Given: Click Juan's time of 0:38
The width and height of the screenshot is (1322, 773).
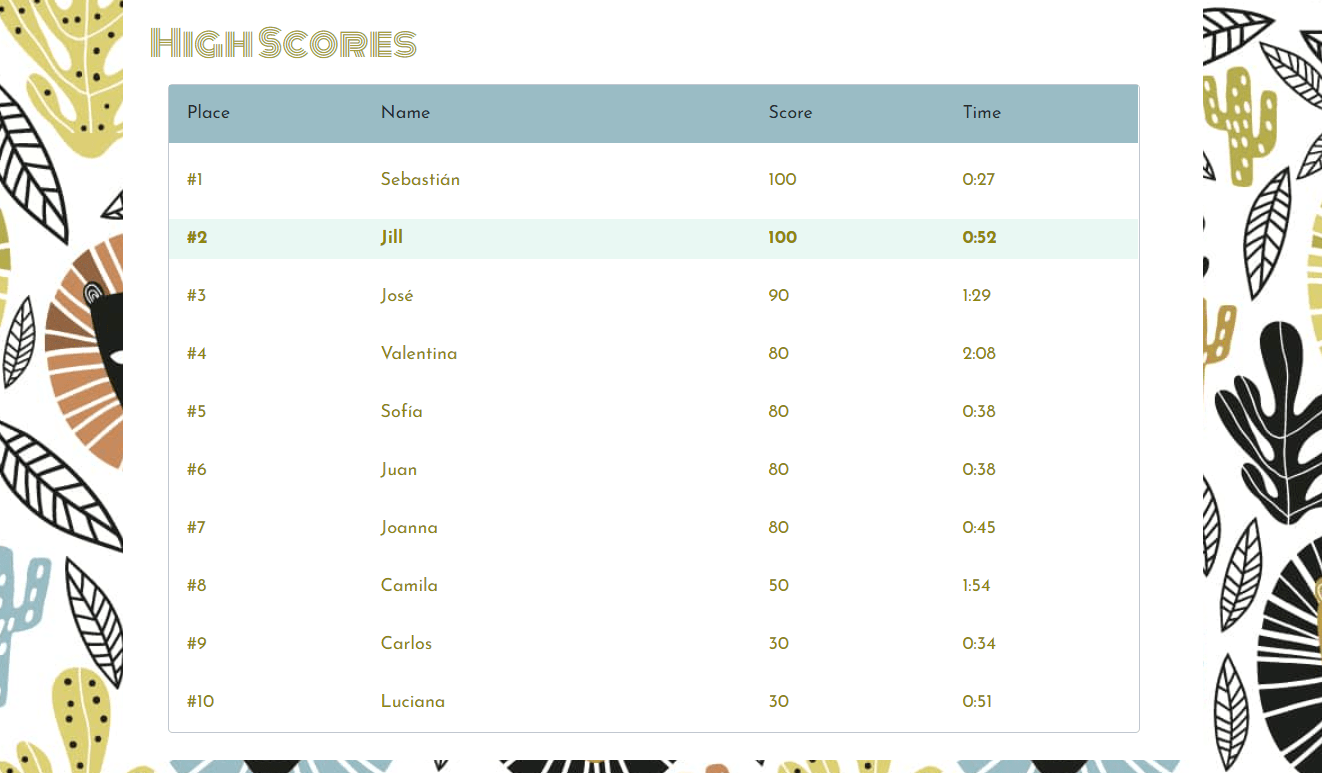Looking at the screenshot, I should pos(979,470).
